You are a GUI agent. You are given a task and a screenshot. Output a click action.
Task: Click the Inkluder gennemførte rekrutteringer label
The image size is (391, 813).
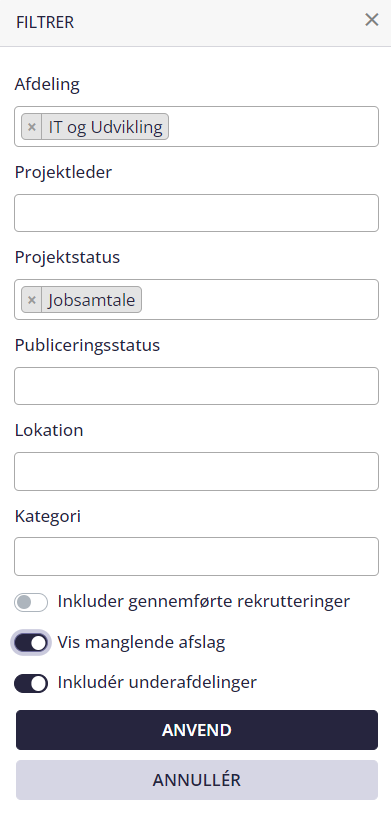pos(204,601)
